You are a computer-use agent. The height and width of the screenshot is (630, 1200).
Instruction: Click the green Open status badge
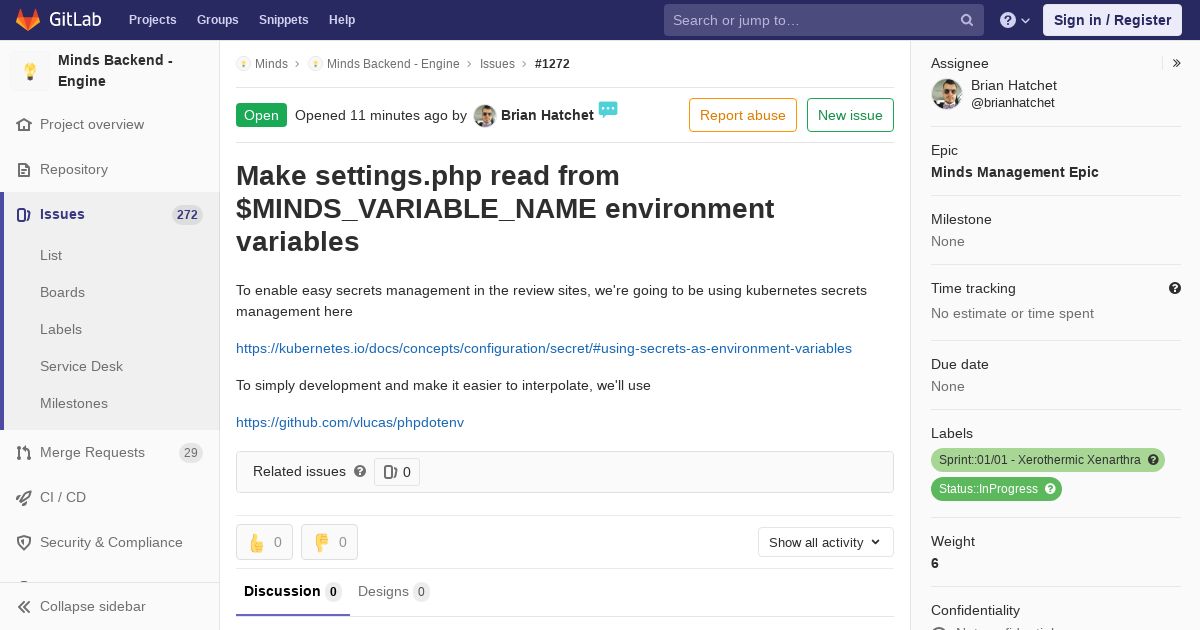click(x=261, y=115)
